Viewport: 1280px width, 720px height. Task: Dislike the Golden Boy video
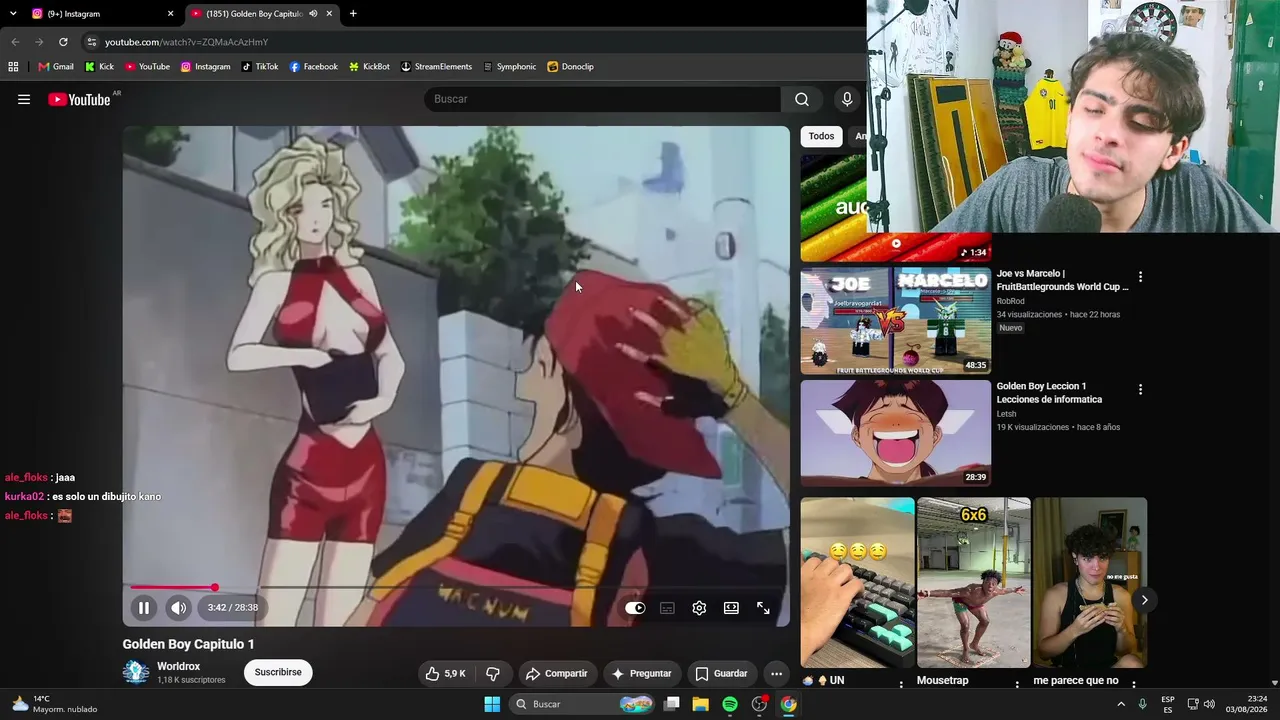click(x=493, y=673)
